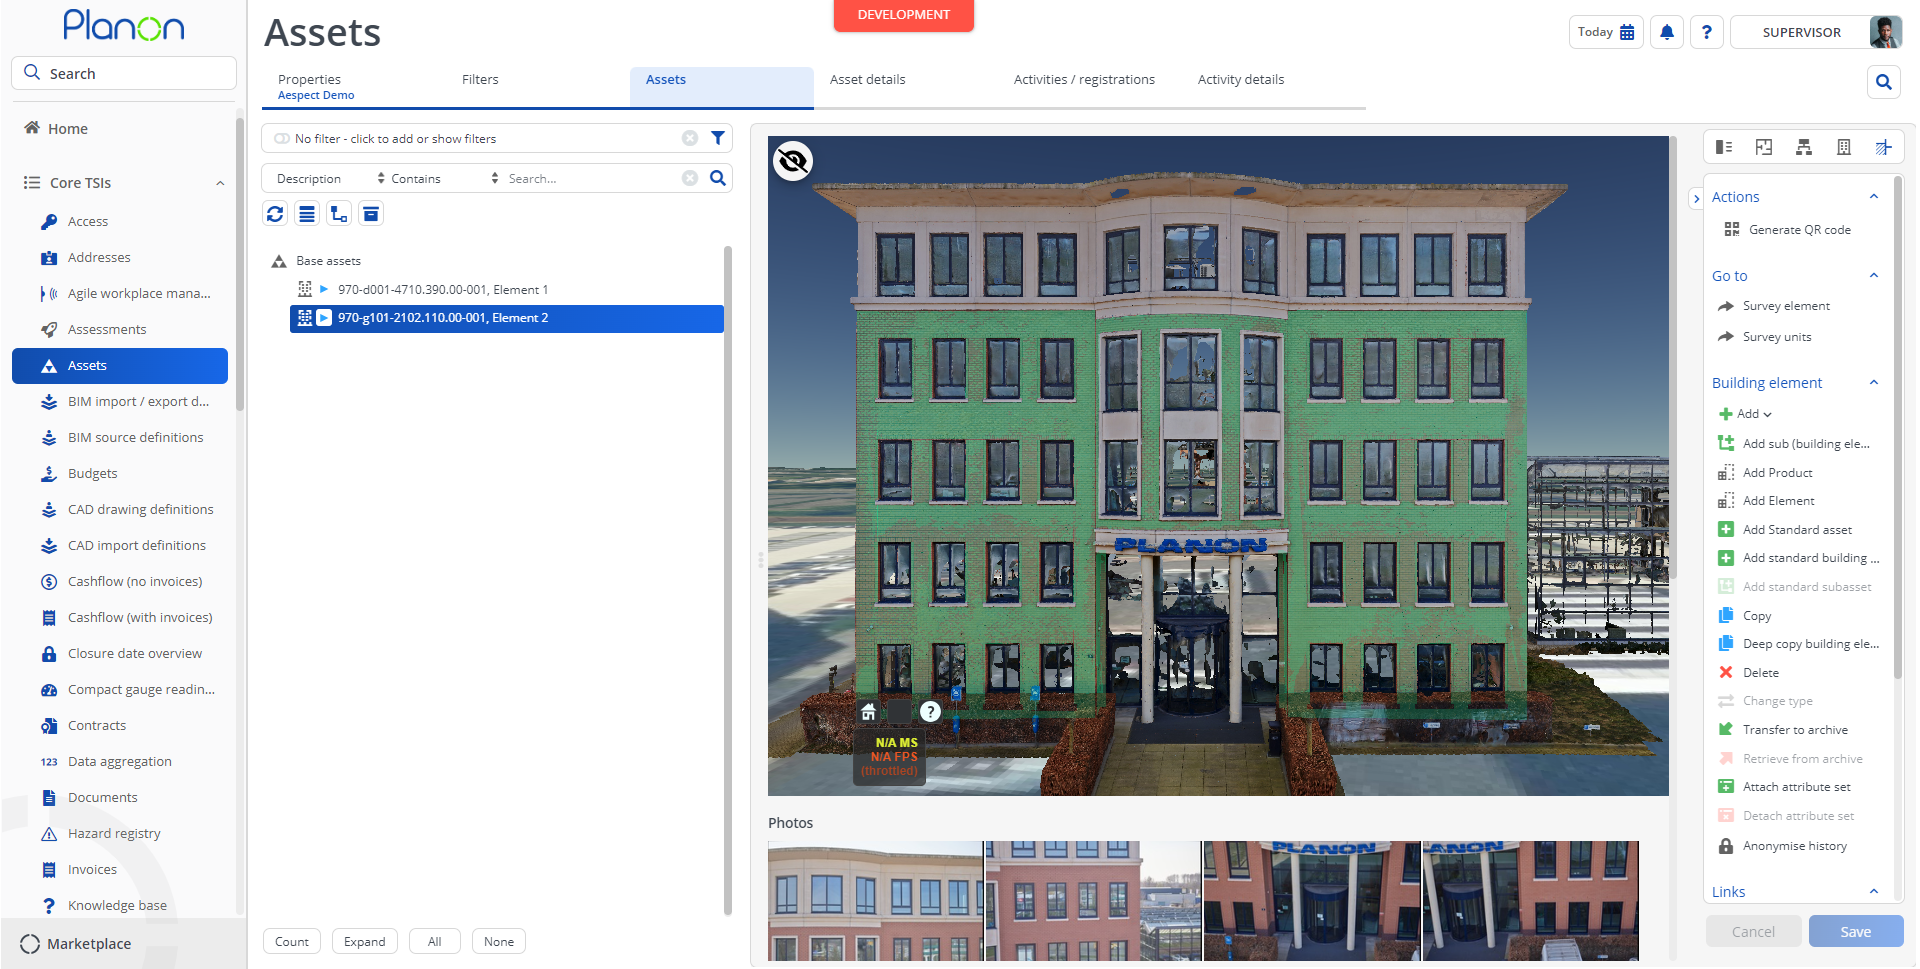The width and height of the screenshot is (1920, 969).
Task: Click Transfer to archive
Action: coord(1783,730)
